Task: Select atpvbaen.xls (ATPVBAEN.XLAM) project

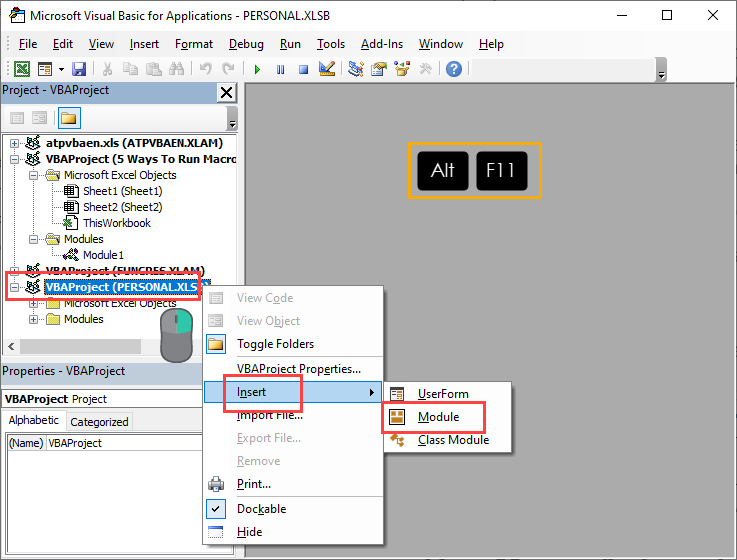Action: tap(134, 143)
